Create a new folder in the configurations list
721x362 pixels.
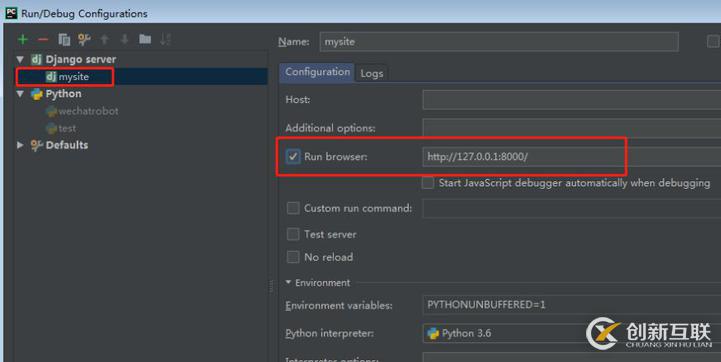(145, 39)
